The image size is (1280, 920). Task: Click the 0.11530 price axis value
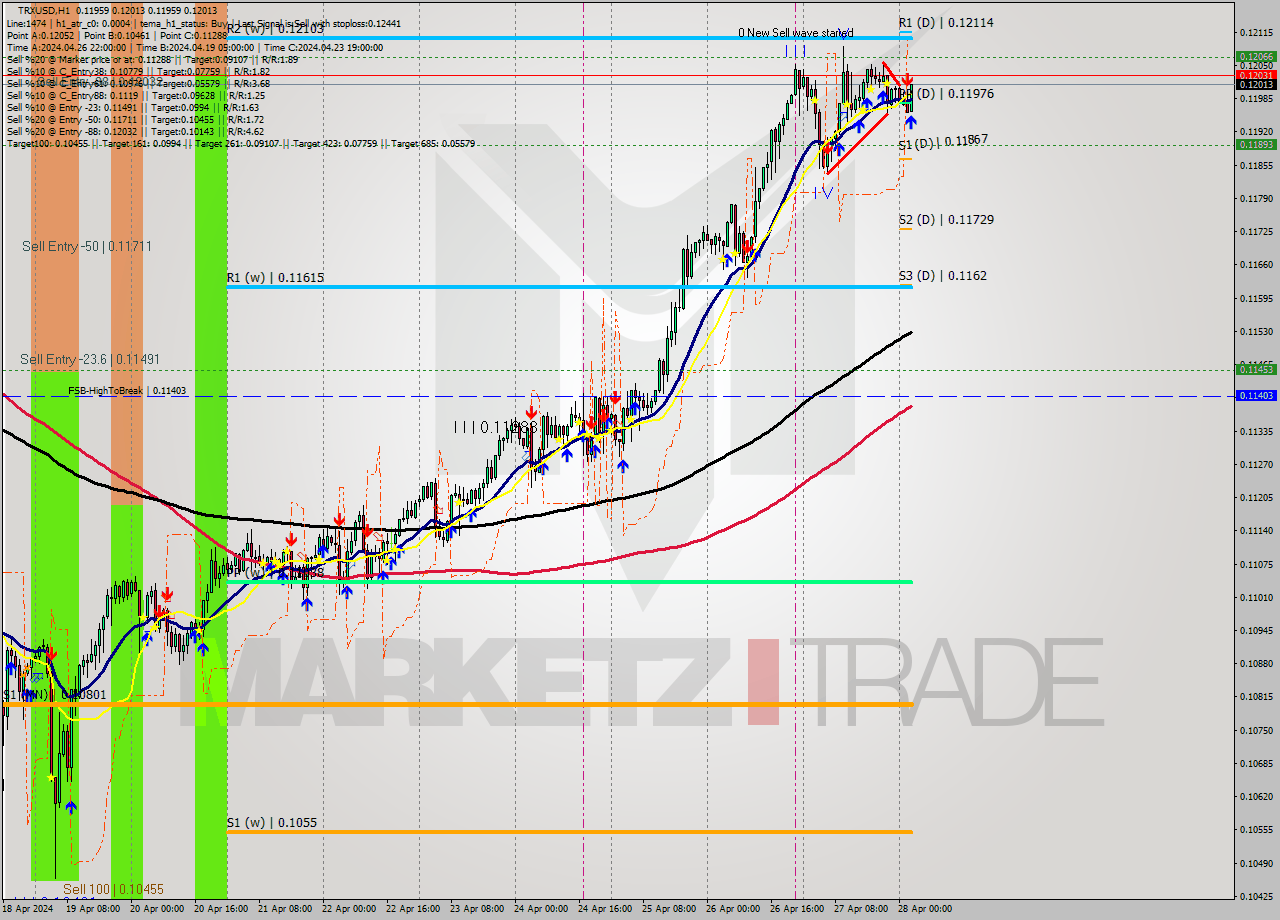coord(1256,331)
